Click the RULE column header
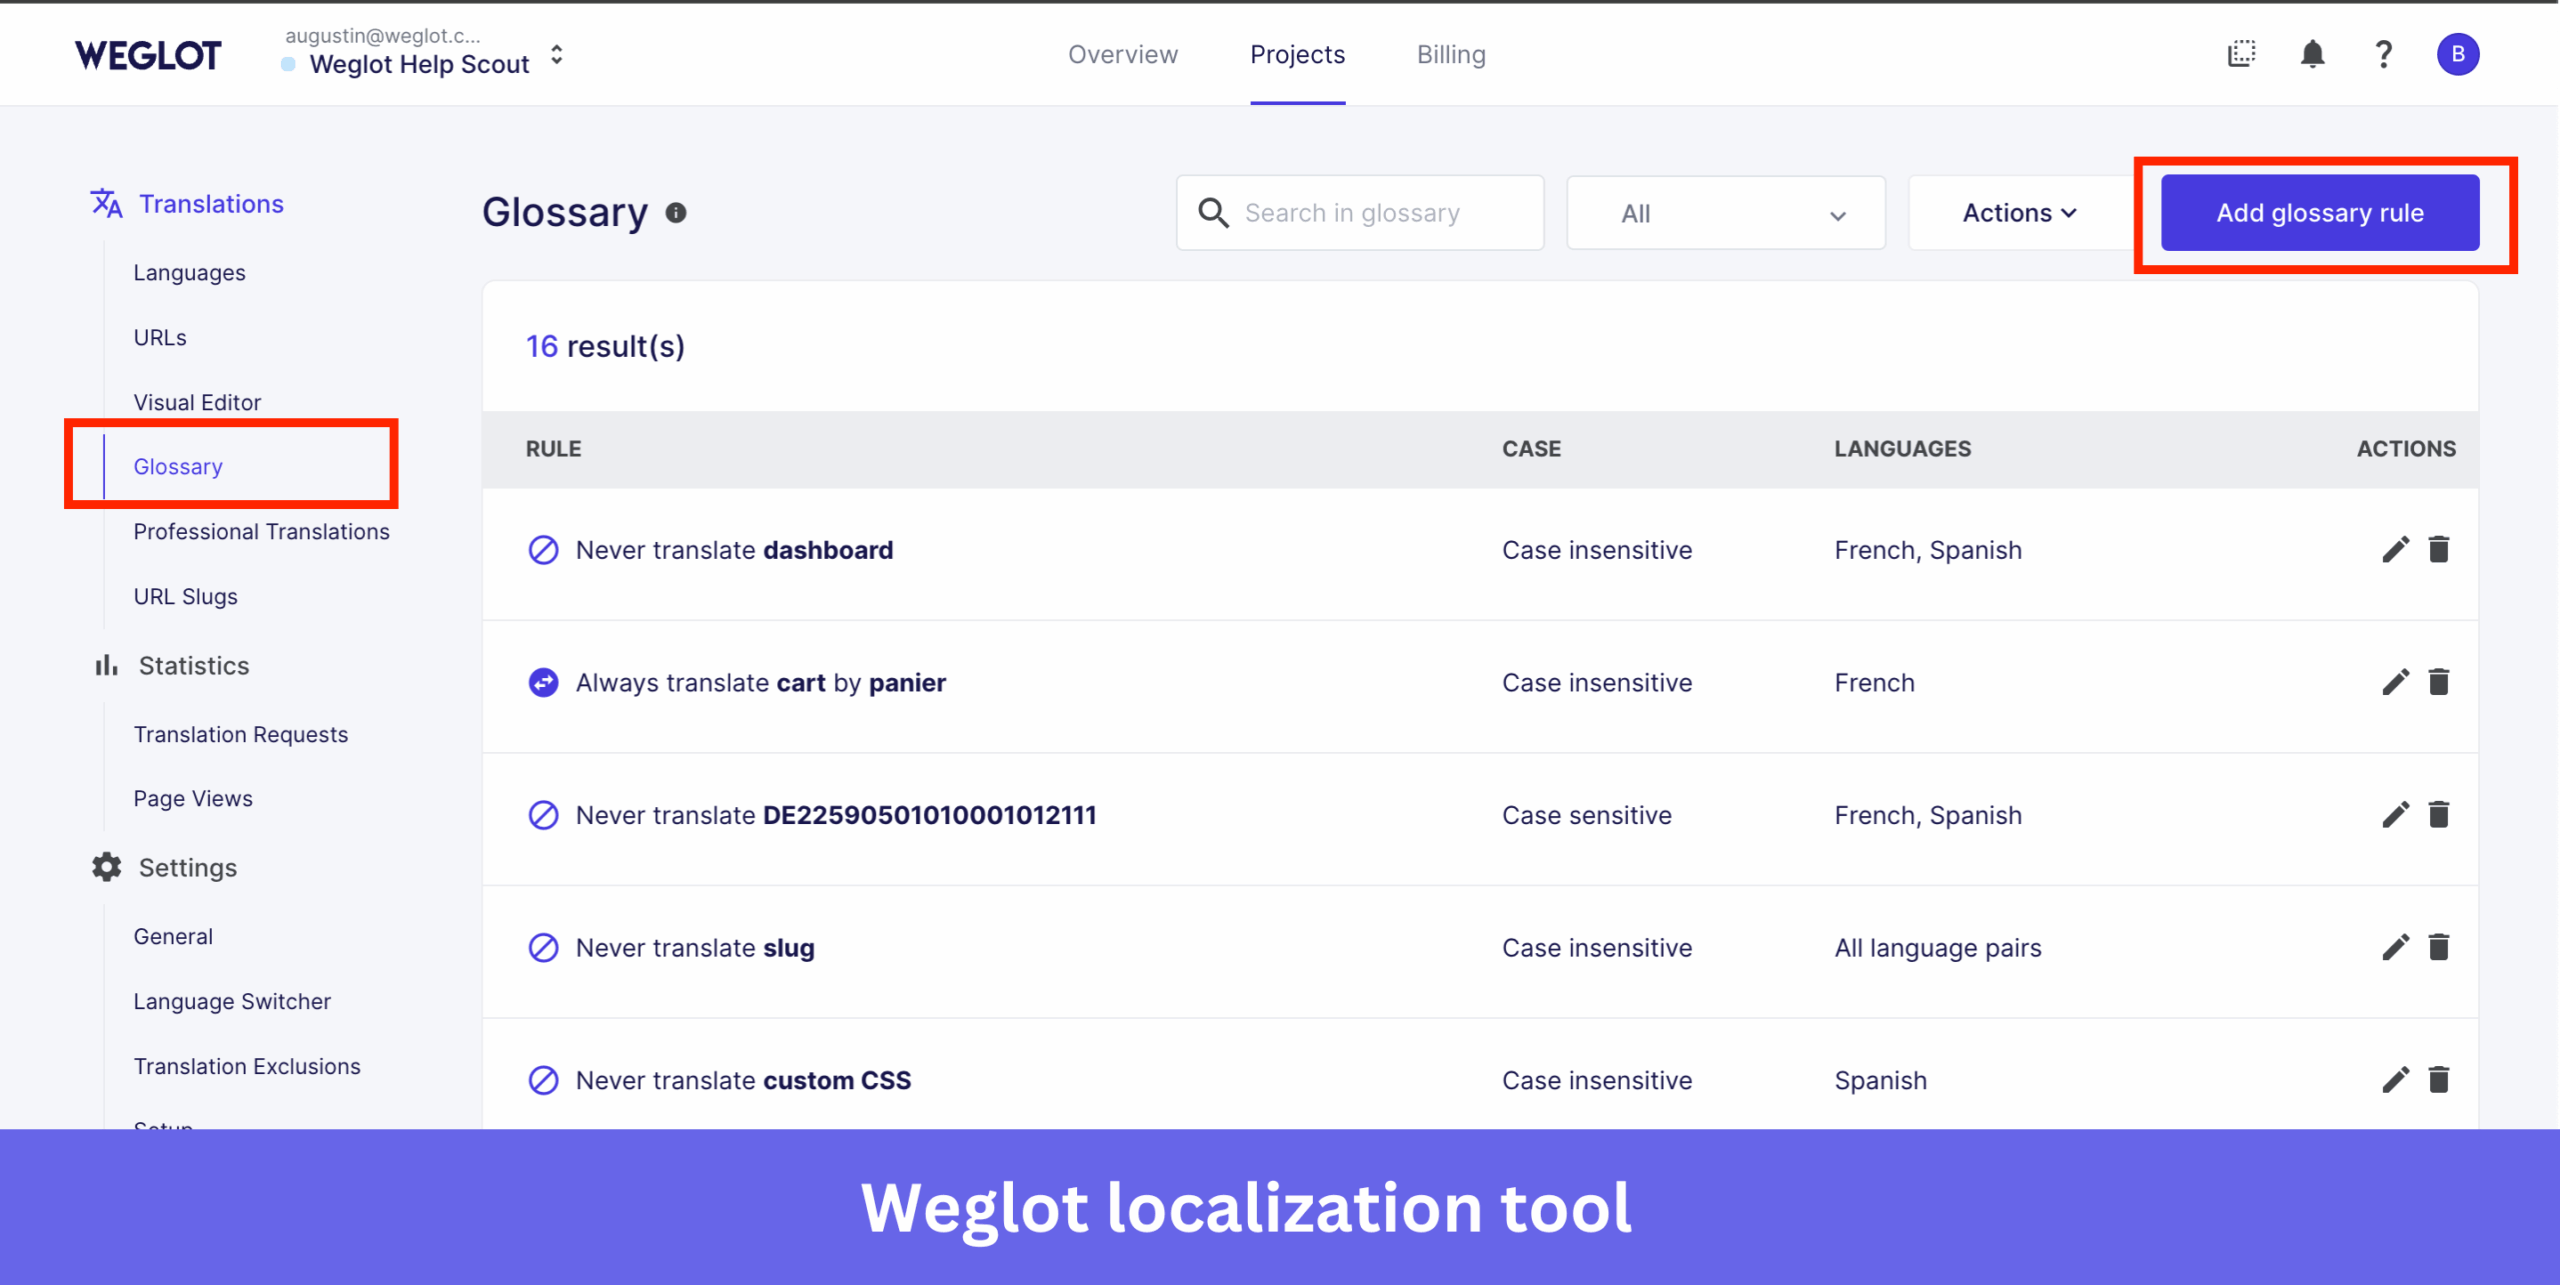2560x1285 pixels. [553, 448]
